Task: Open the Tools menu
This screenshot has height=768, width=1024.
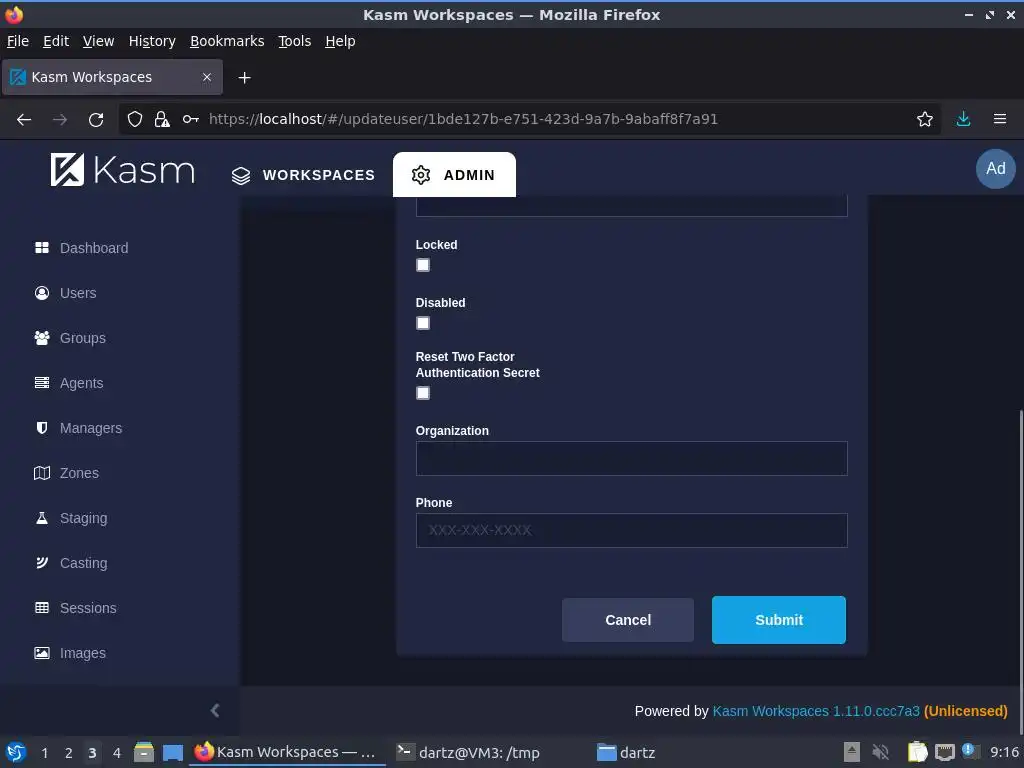Action: [x=295, y=41]
